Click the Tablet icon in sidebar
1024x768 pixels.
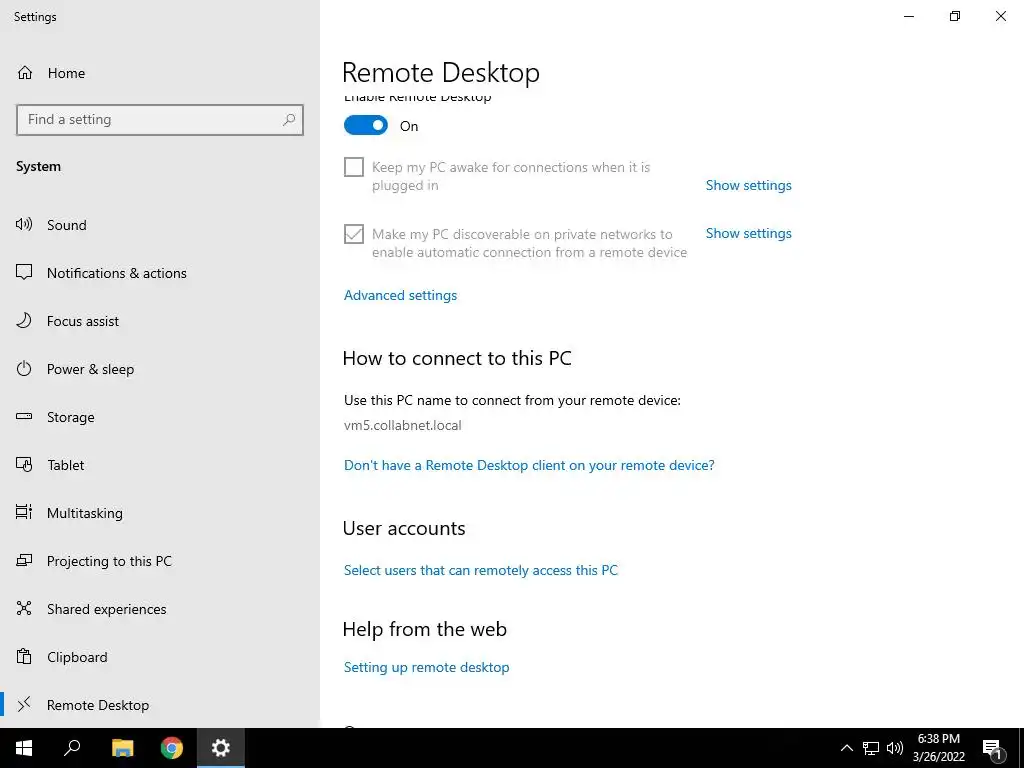24,464
